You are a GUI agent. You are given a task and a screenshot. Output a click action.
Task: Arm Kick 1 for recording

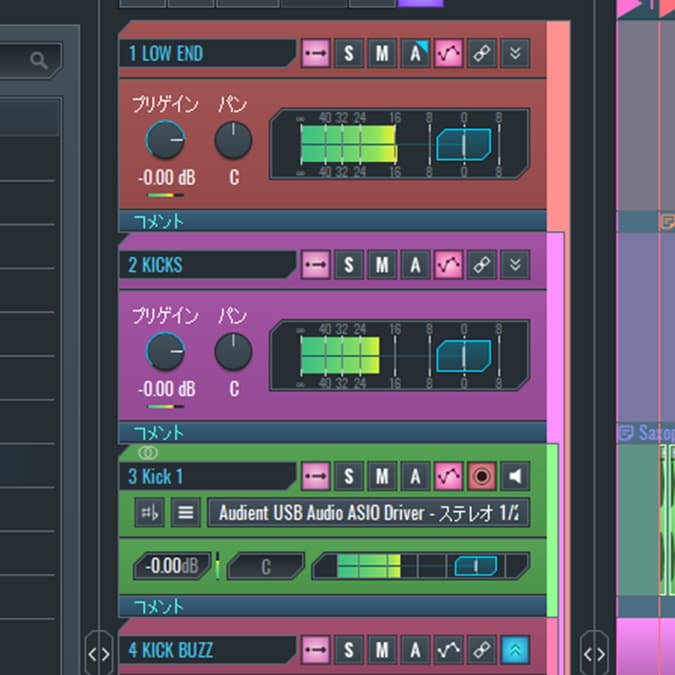click(x=482, y=476)
